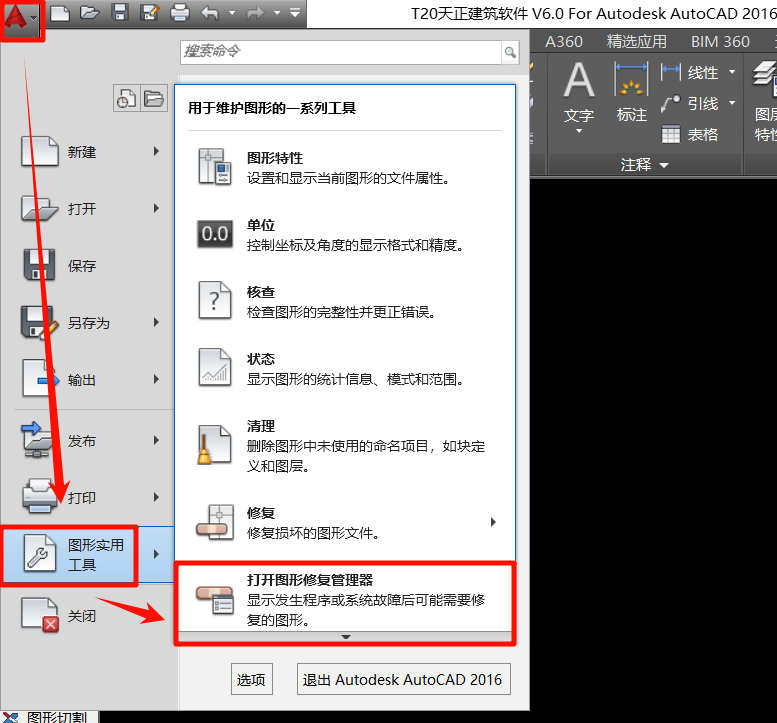Click the 表格 table tool
This screenshot has height=723, width=777.
click(x=690, y=134)
